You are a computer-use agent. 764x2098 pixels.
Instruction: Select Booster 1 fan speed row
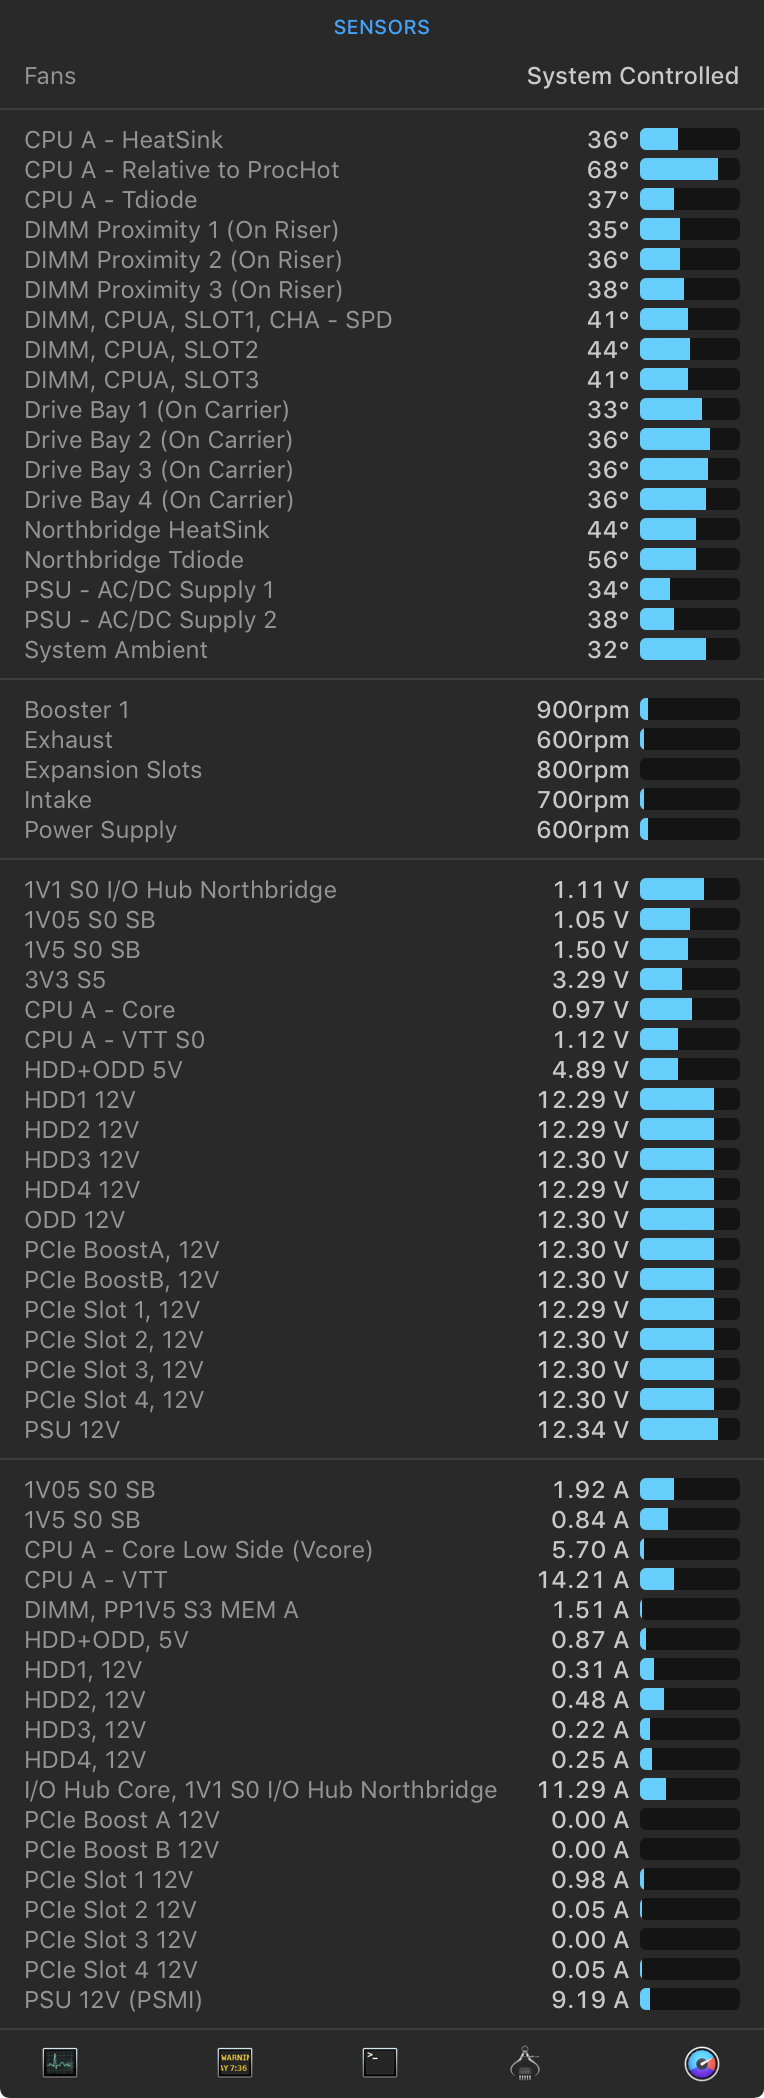[77, 710]
